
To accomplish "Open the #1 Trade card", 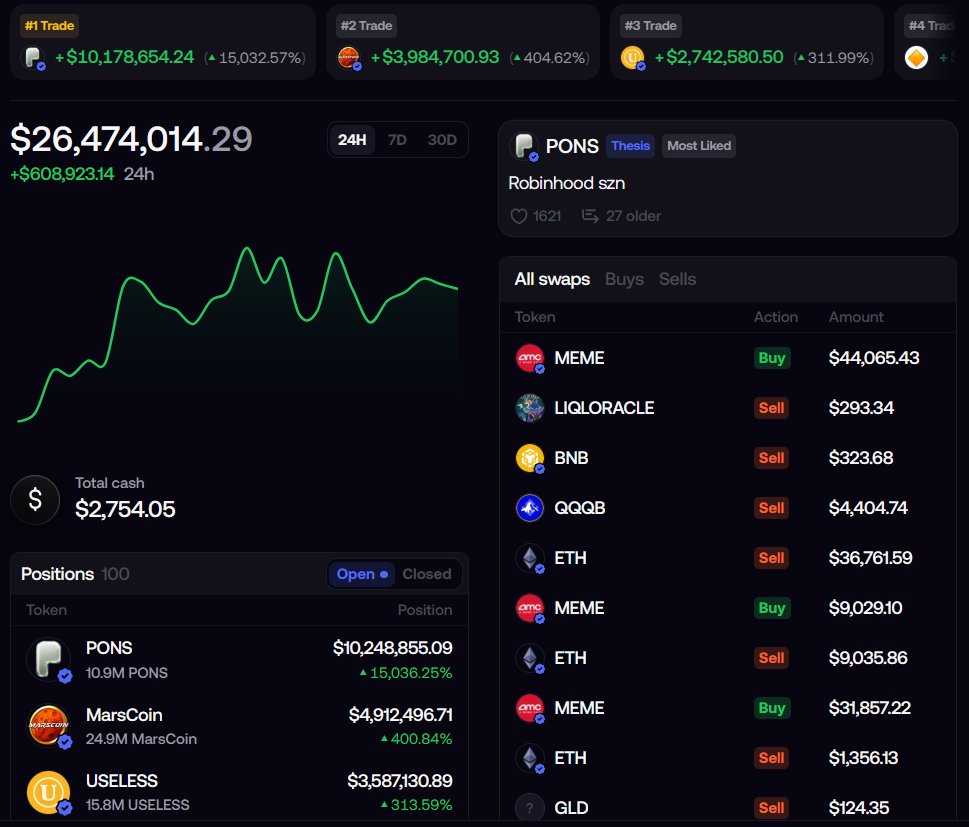I will pos(163,42).
